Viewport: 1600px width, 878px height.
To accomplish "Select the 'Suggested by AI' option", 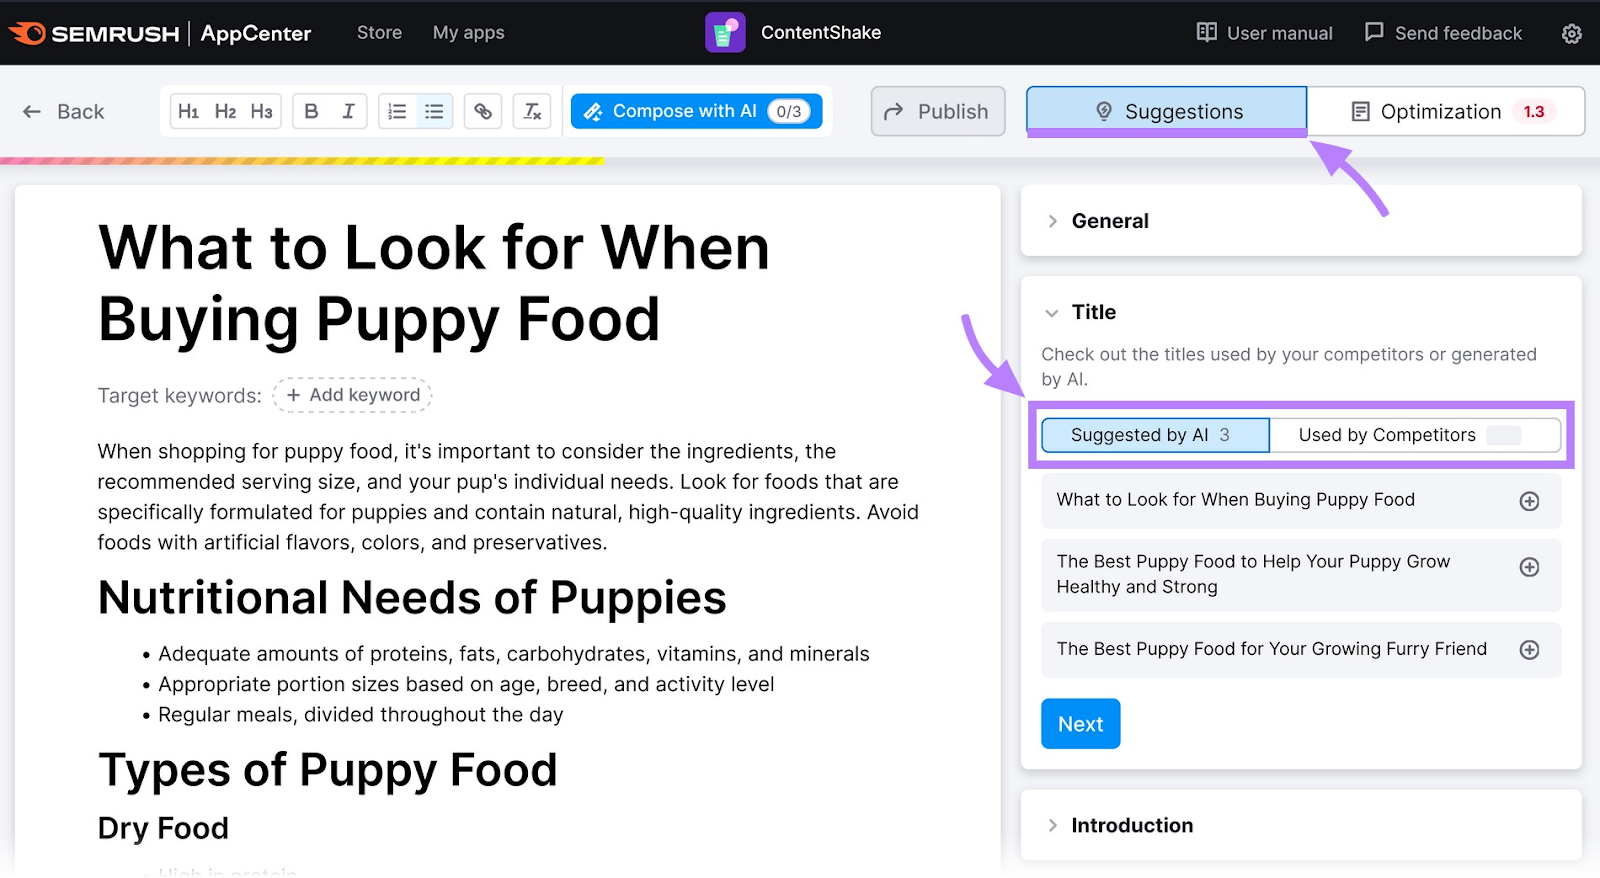I will pos(1155,435).
